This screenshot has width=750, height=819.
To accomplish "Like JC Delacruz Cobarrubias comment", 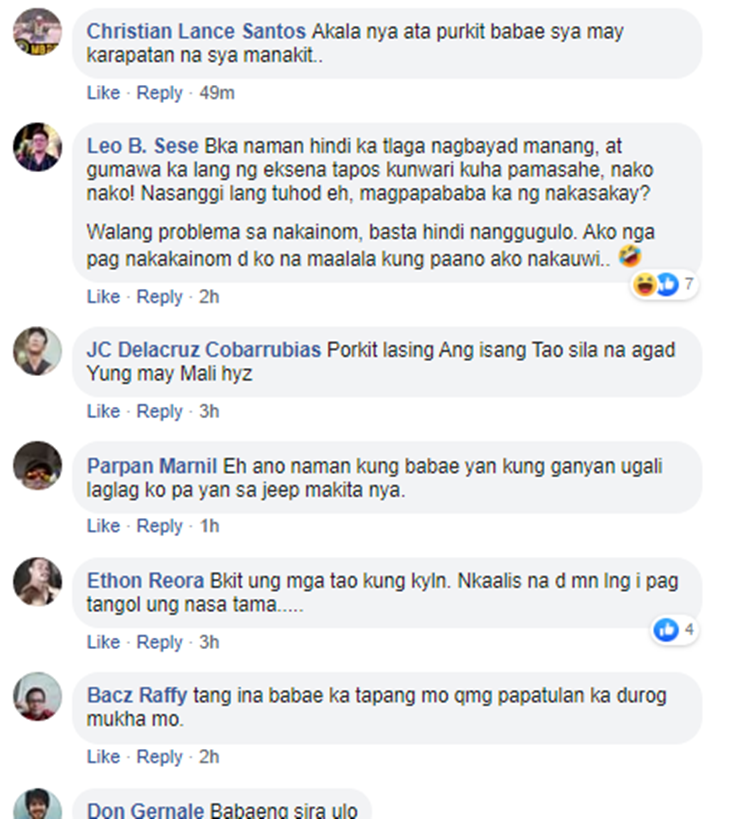I will click(103, 411).
